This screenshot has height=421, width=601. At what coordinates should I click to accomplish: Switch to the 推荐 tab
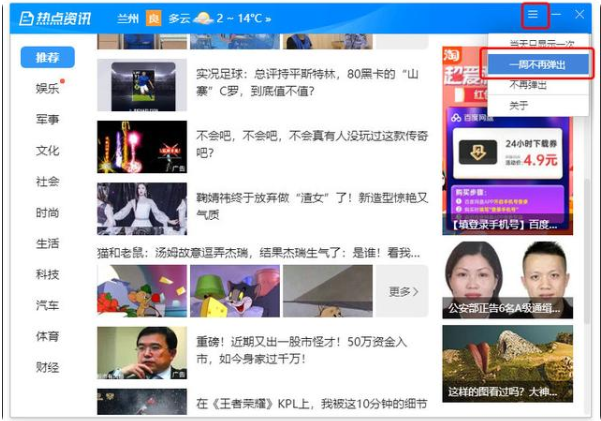47,57
